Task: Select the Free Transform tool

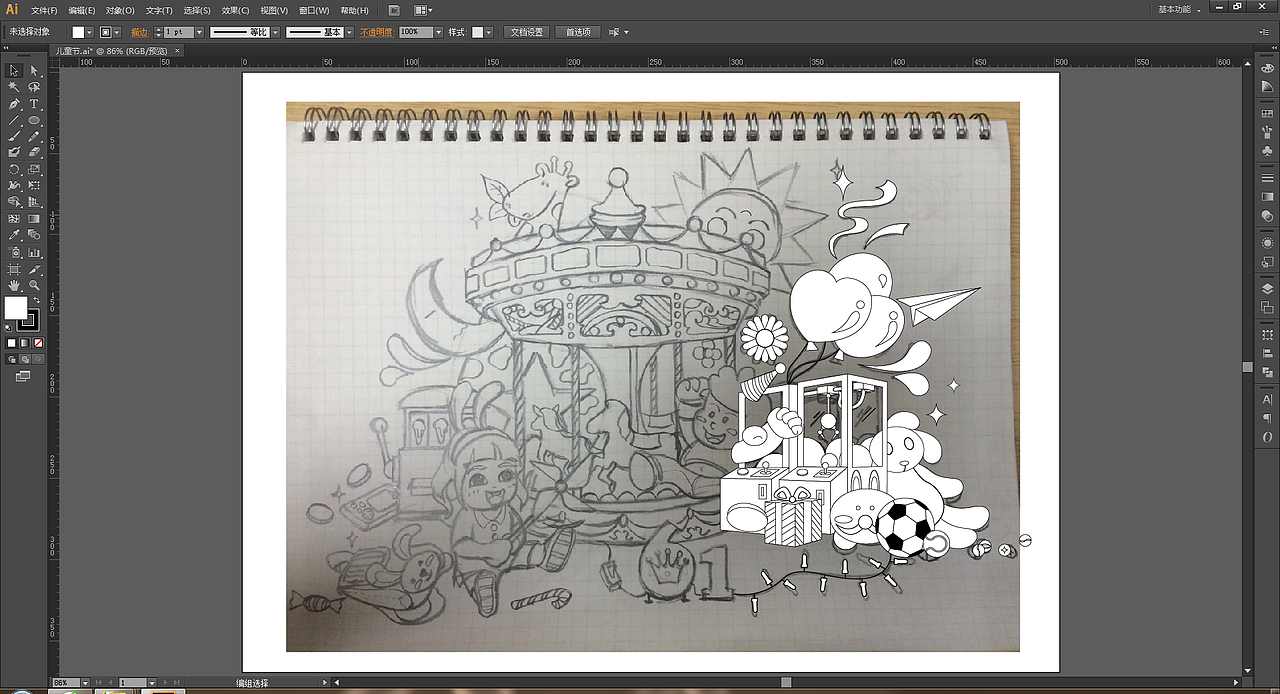Action: click(x=34, y=186)
